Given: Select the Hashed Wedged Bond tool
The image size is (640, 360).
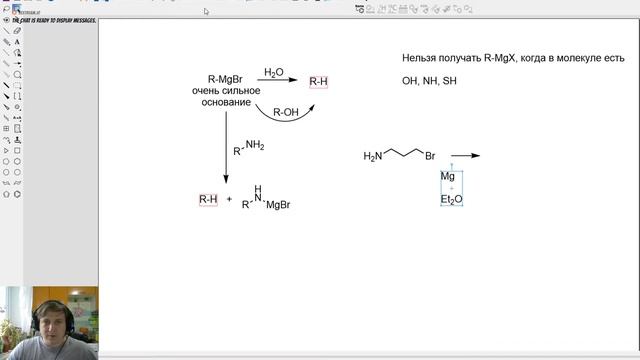Looking at the screenshot, I should 6,75.
